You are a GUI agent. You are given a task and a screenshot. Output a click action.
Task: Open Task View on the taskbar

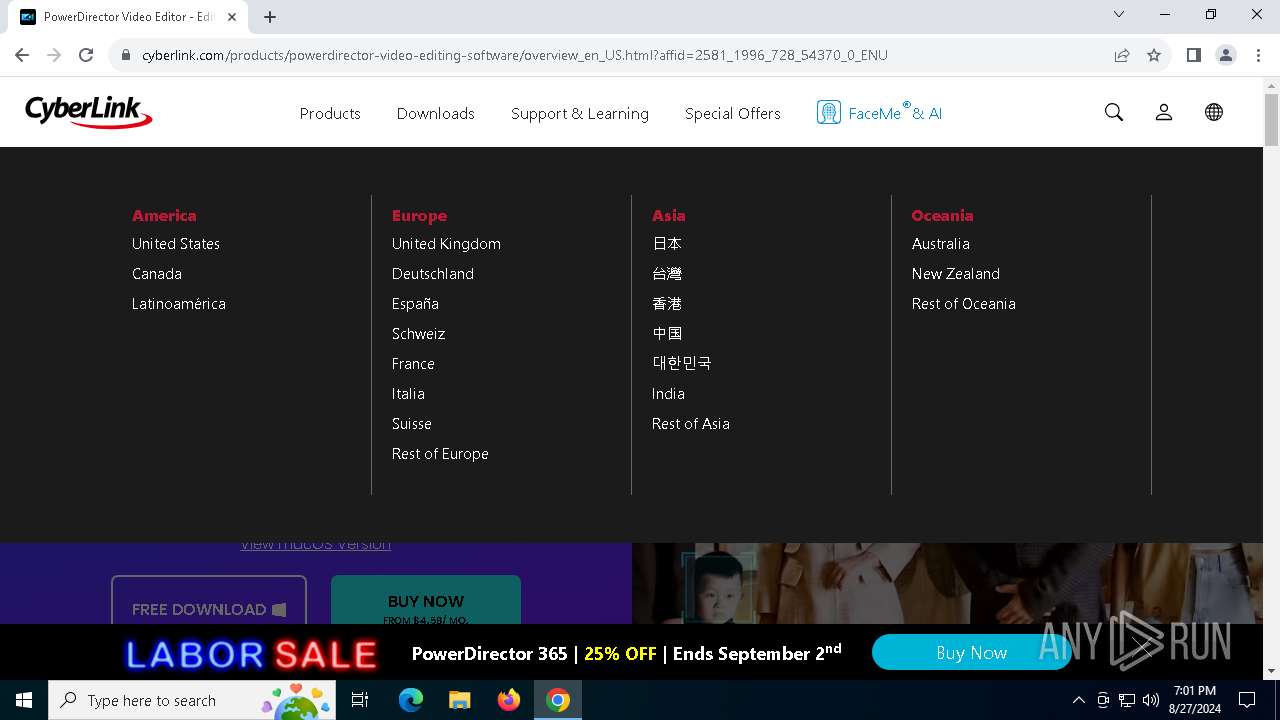coord(360,700)
